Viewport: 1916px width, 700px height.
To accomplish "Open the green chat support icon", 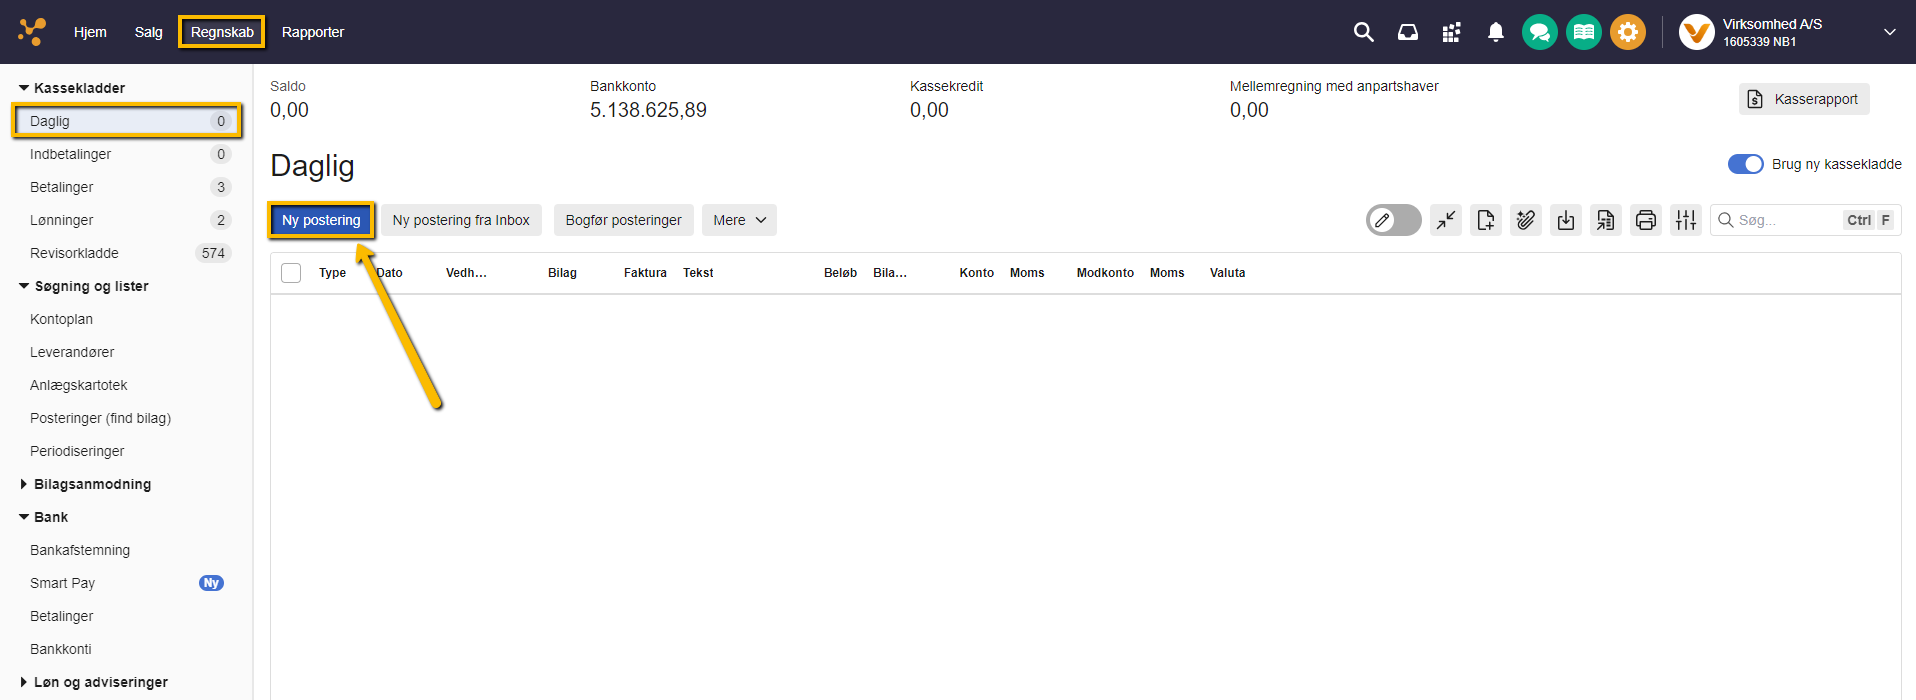I will click(x=1539, y=32).
